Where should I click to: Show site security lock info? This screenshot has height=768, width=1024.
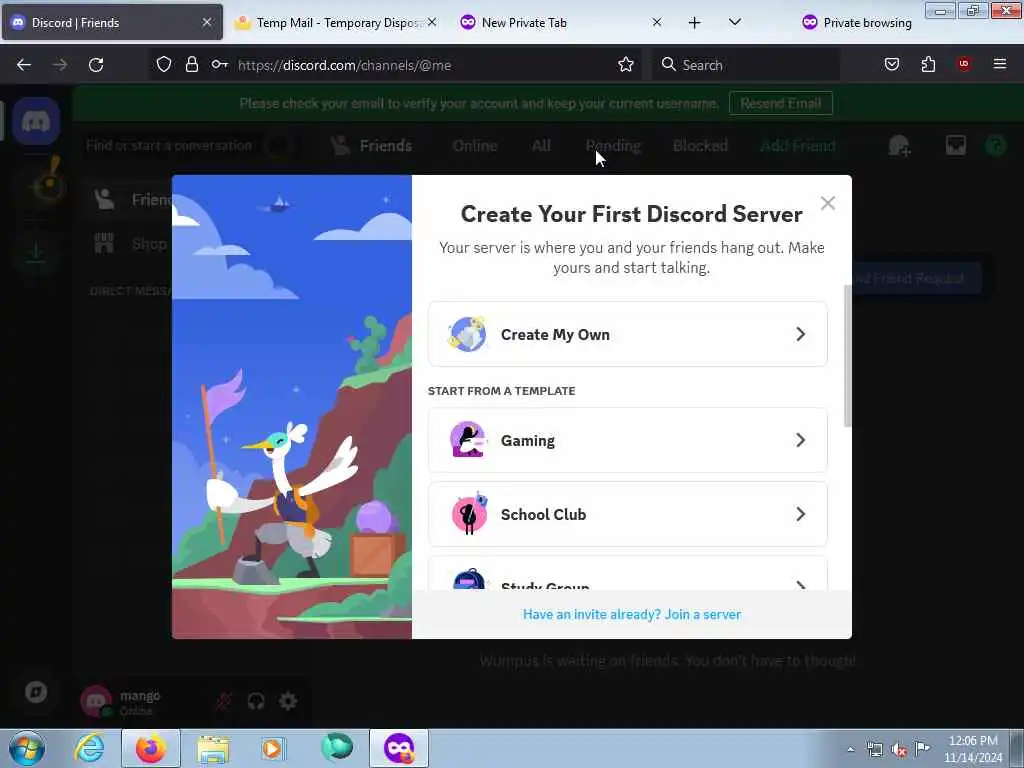(191, 64)
